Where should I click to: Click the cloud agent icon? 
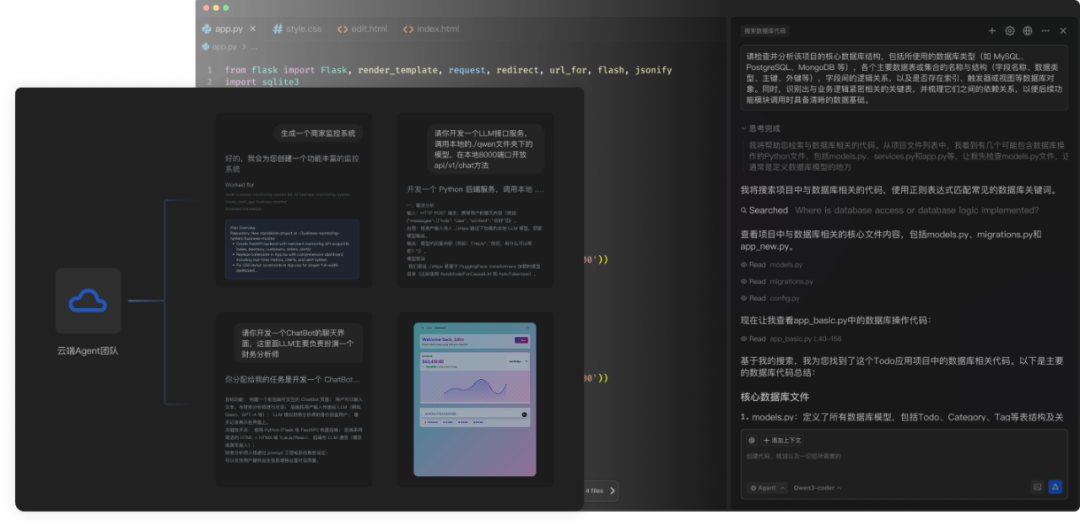(x=88, y=301)
